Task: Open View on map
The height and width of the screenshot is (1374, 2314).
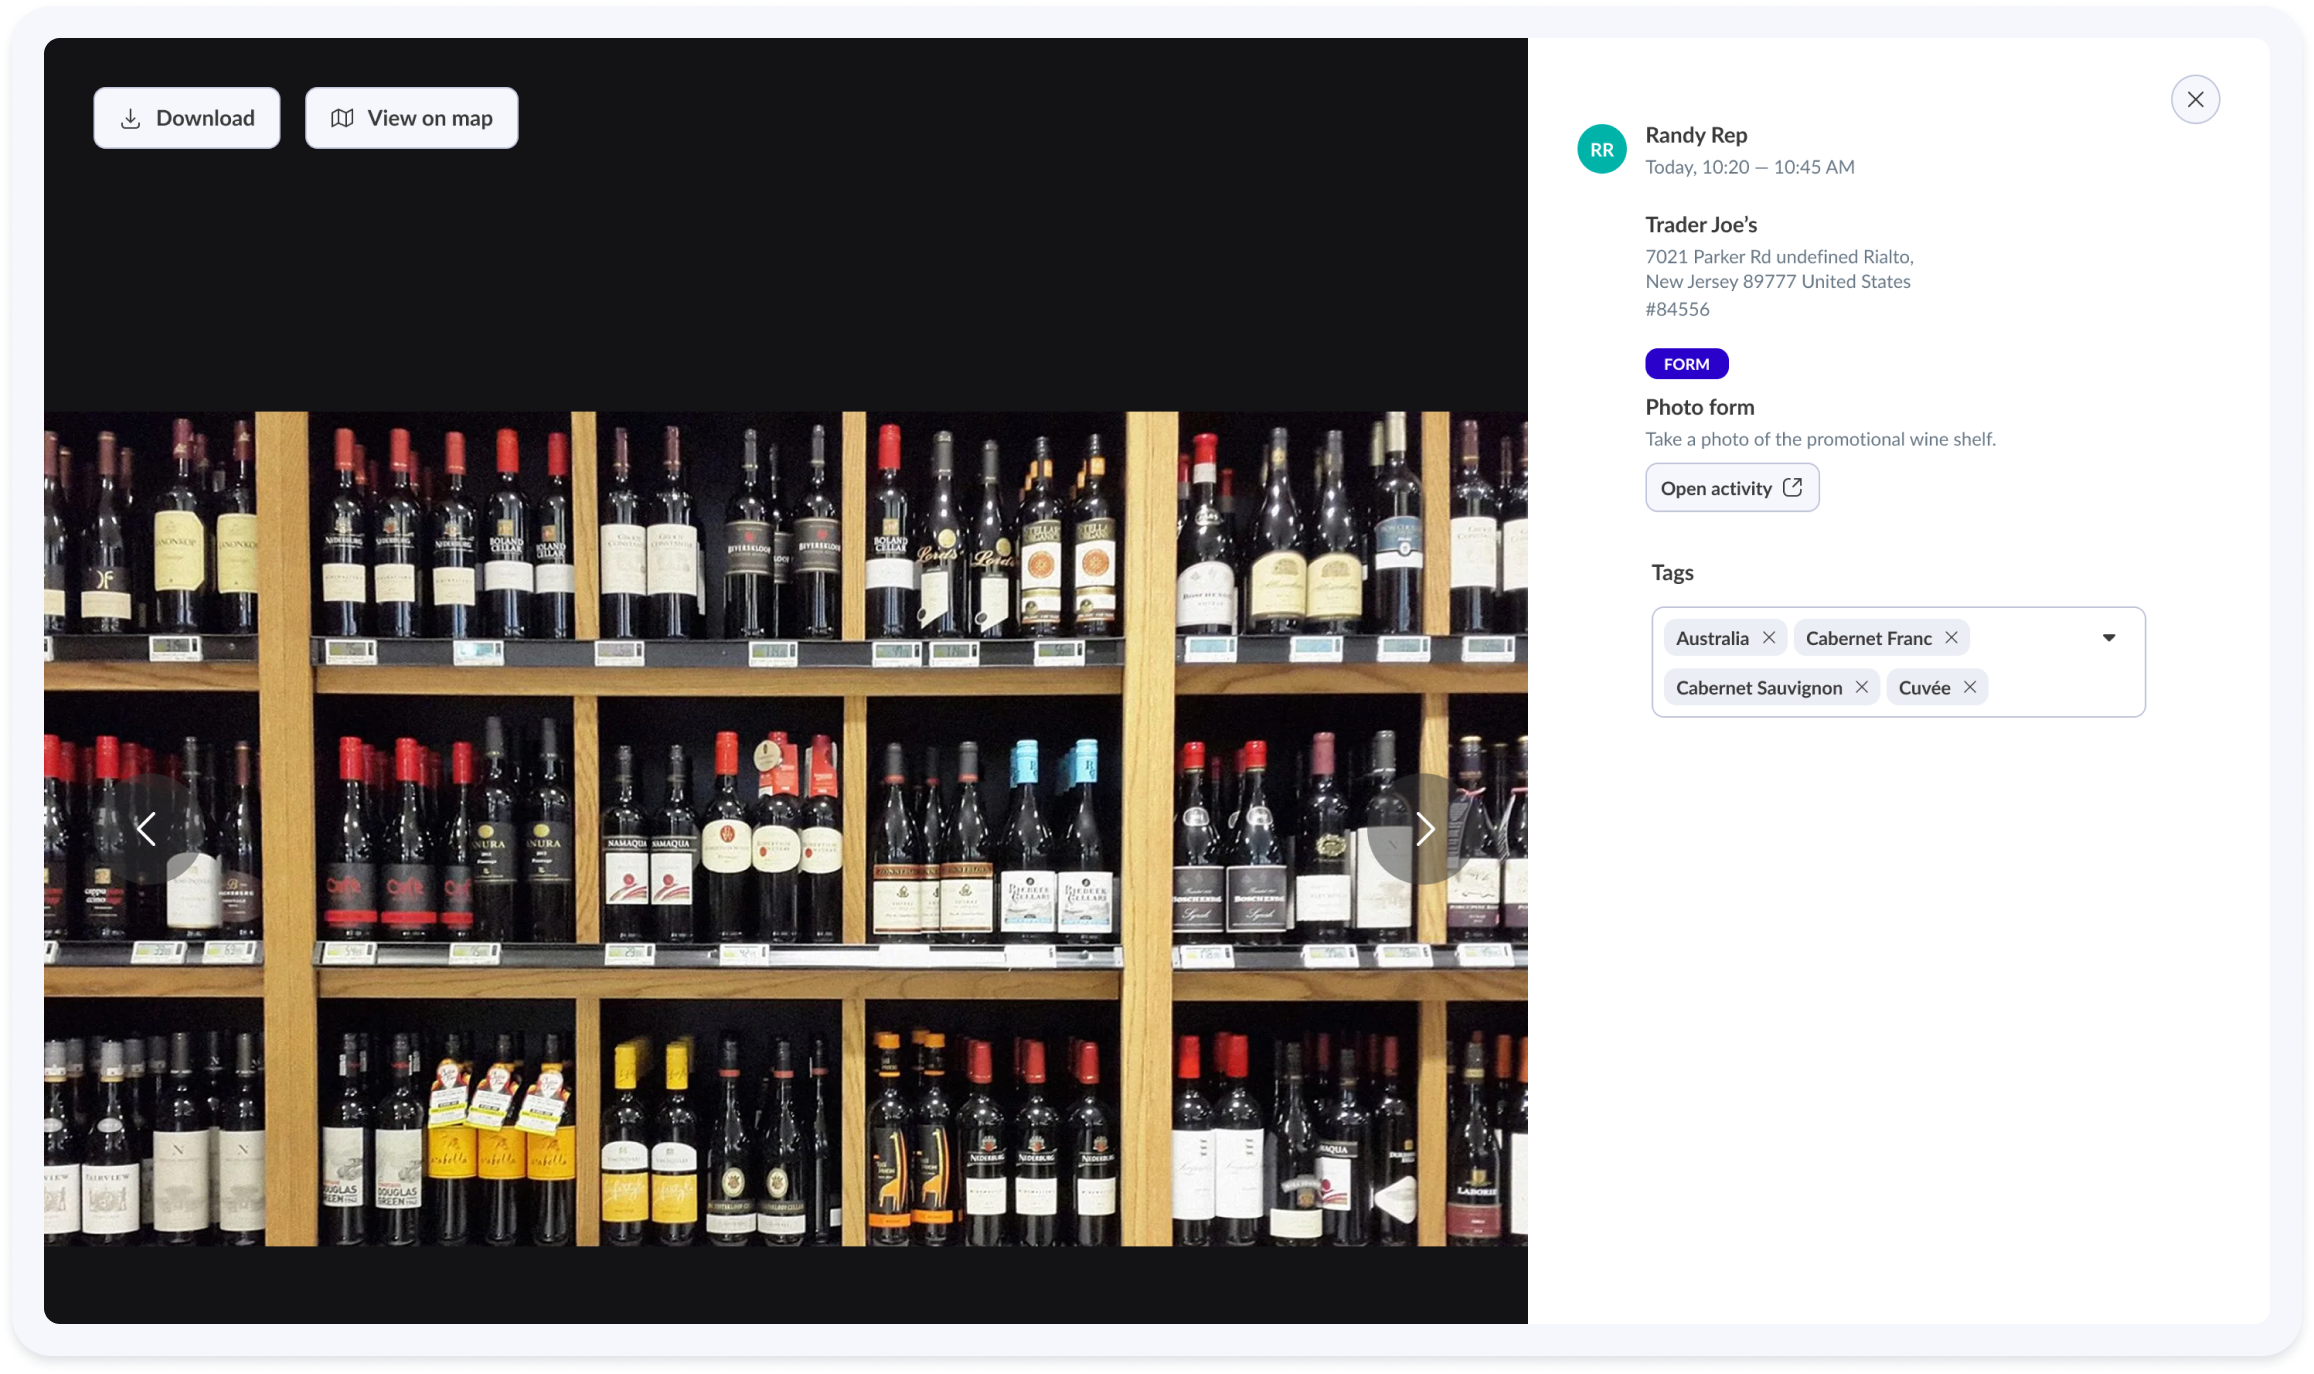Action: 411,118
